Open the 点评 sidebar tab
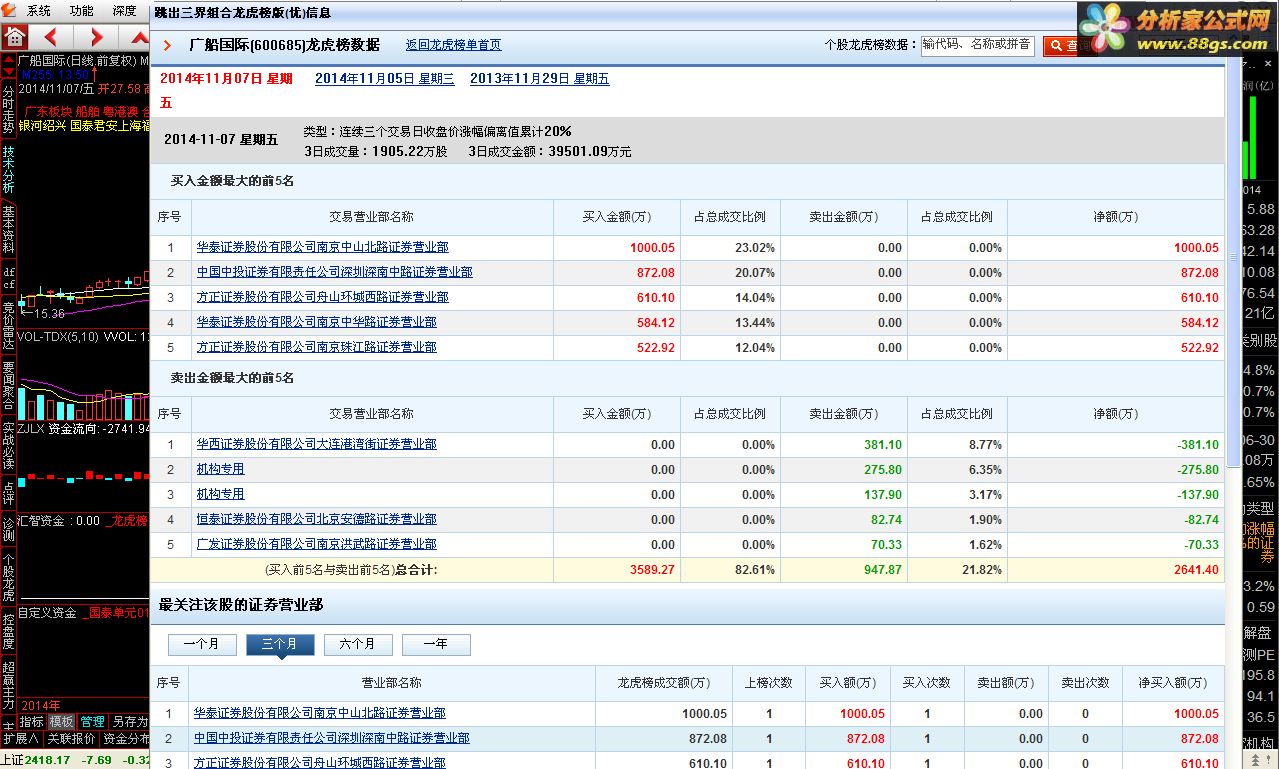The height and width of the screenshot is (769, 1279). click(8, 493)
